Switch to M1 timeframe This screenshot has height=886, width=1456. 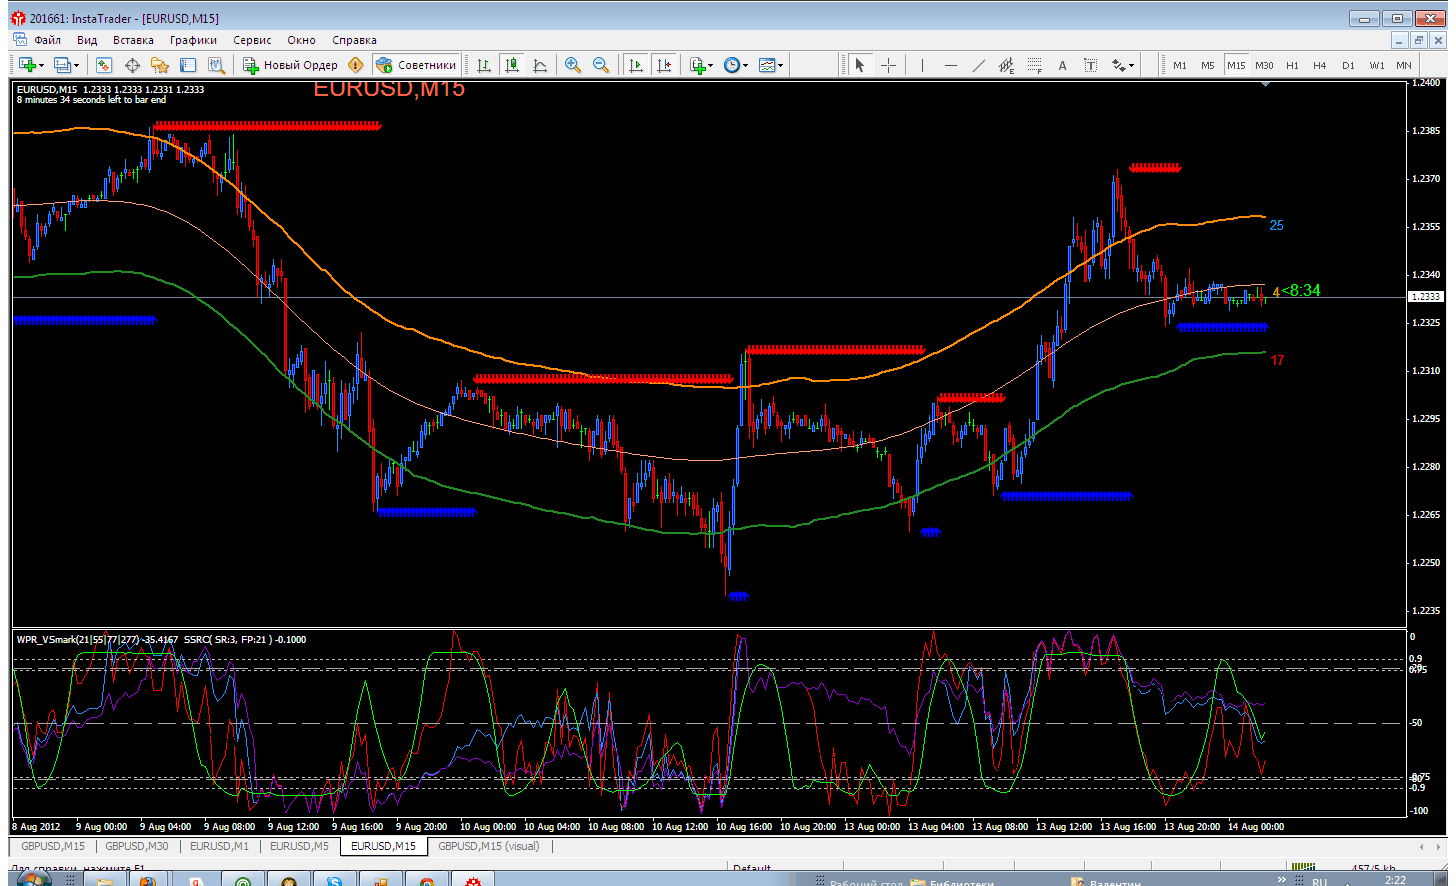tap(1180, 65)
